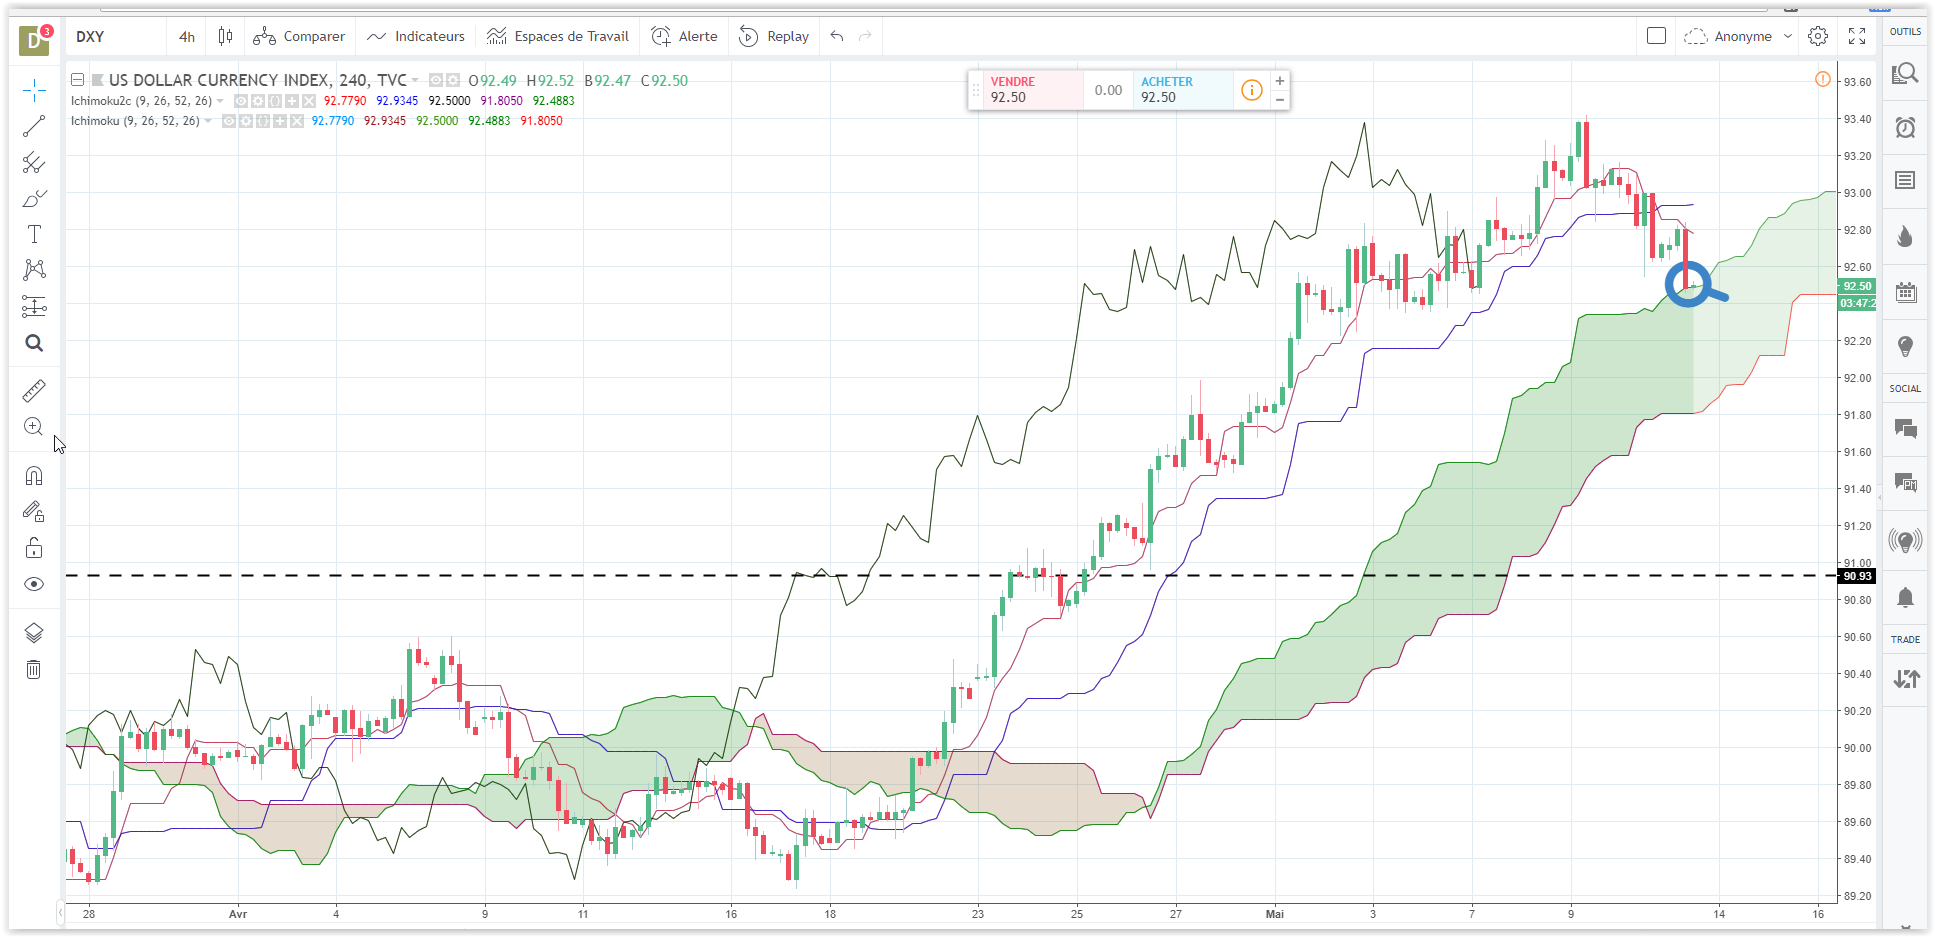Screen dimensions: 1935x937
Task: Open the Indicateurs menu
Action: 416,36
